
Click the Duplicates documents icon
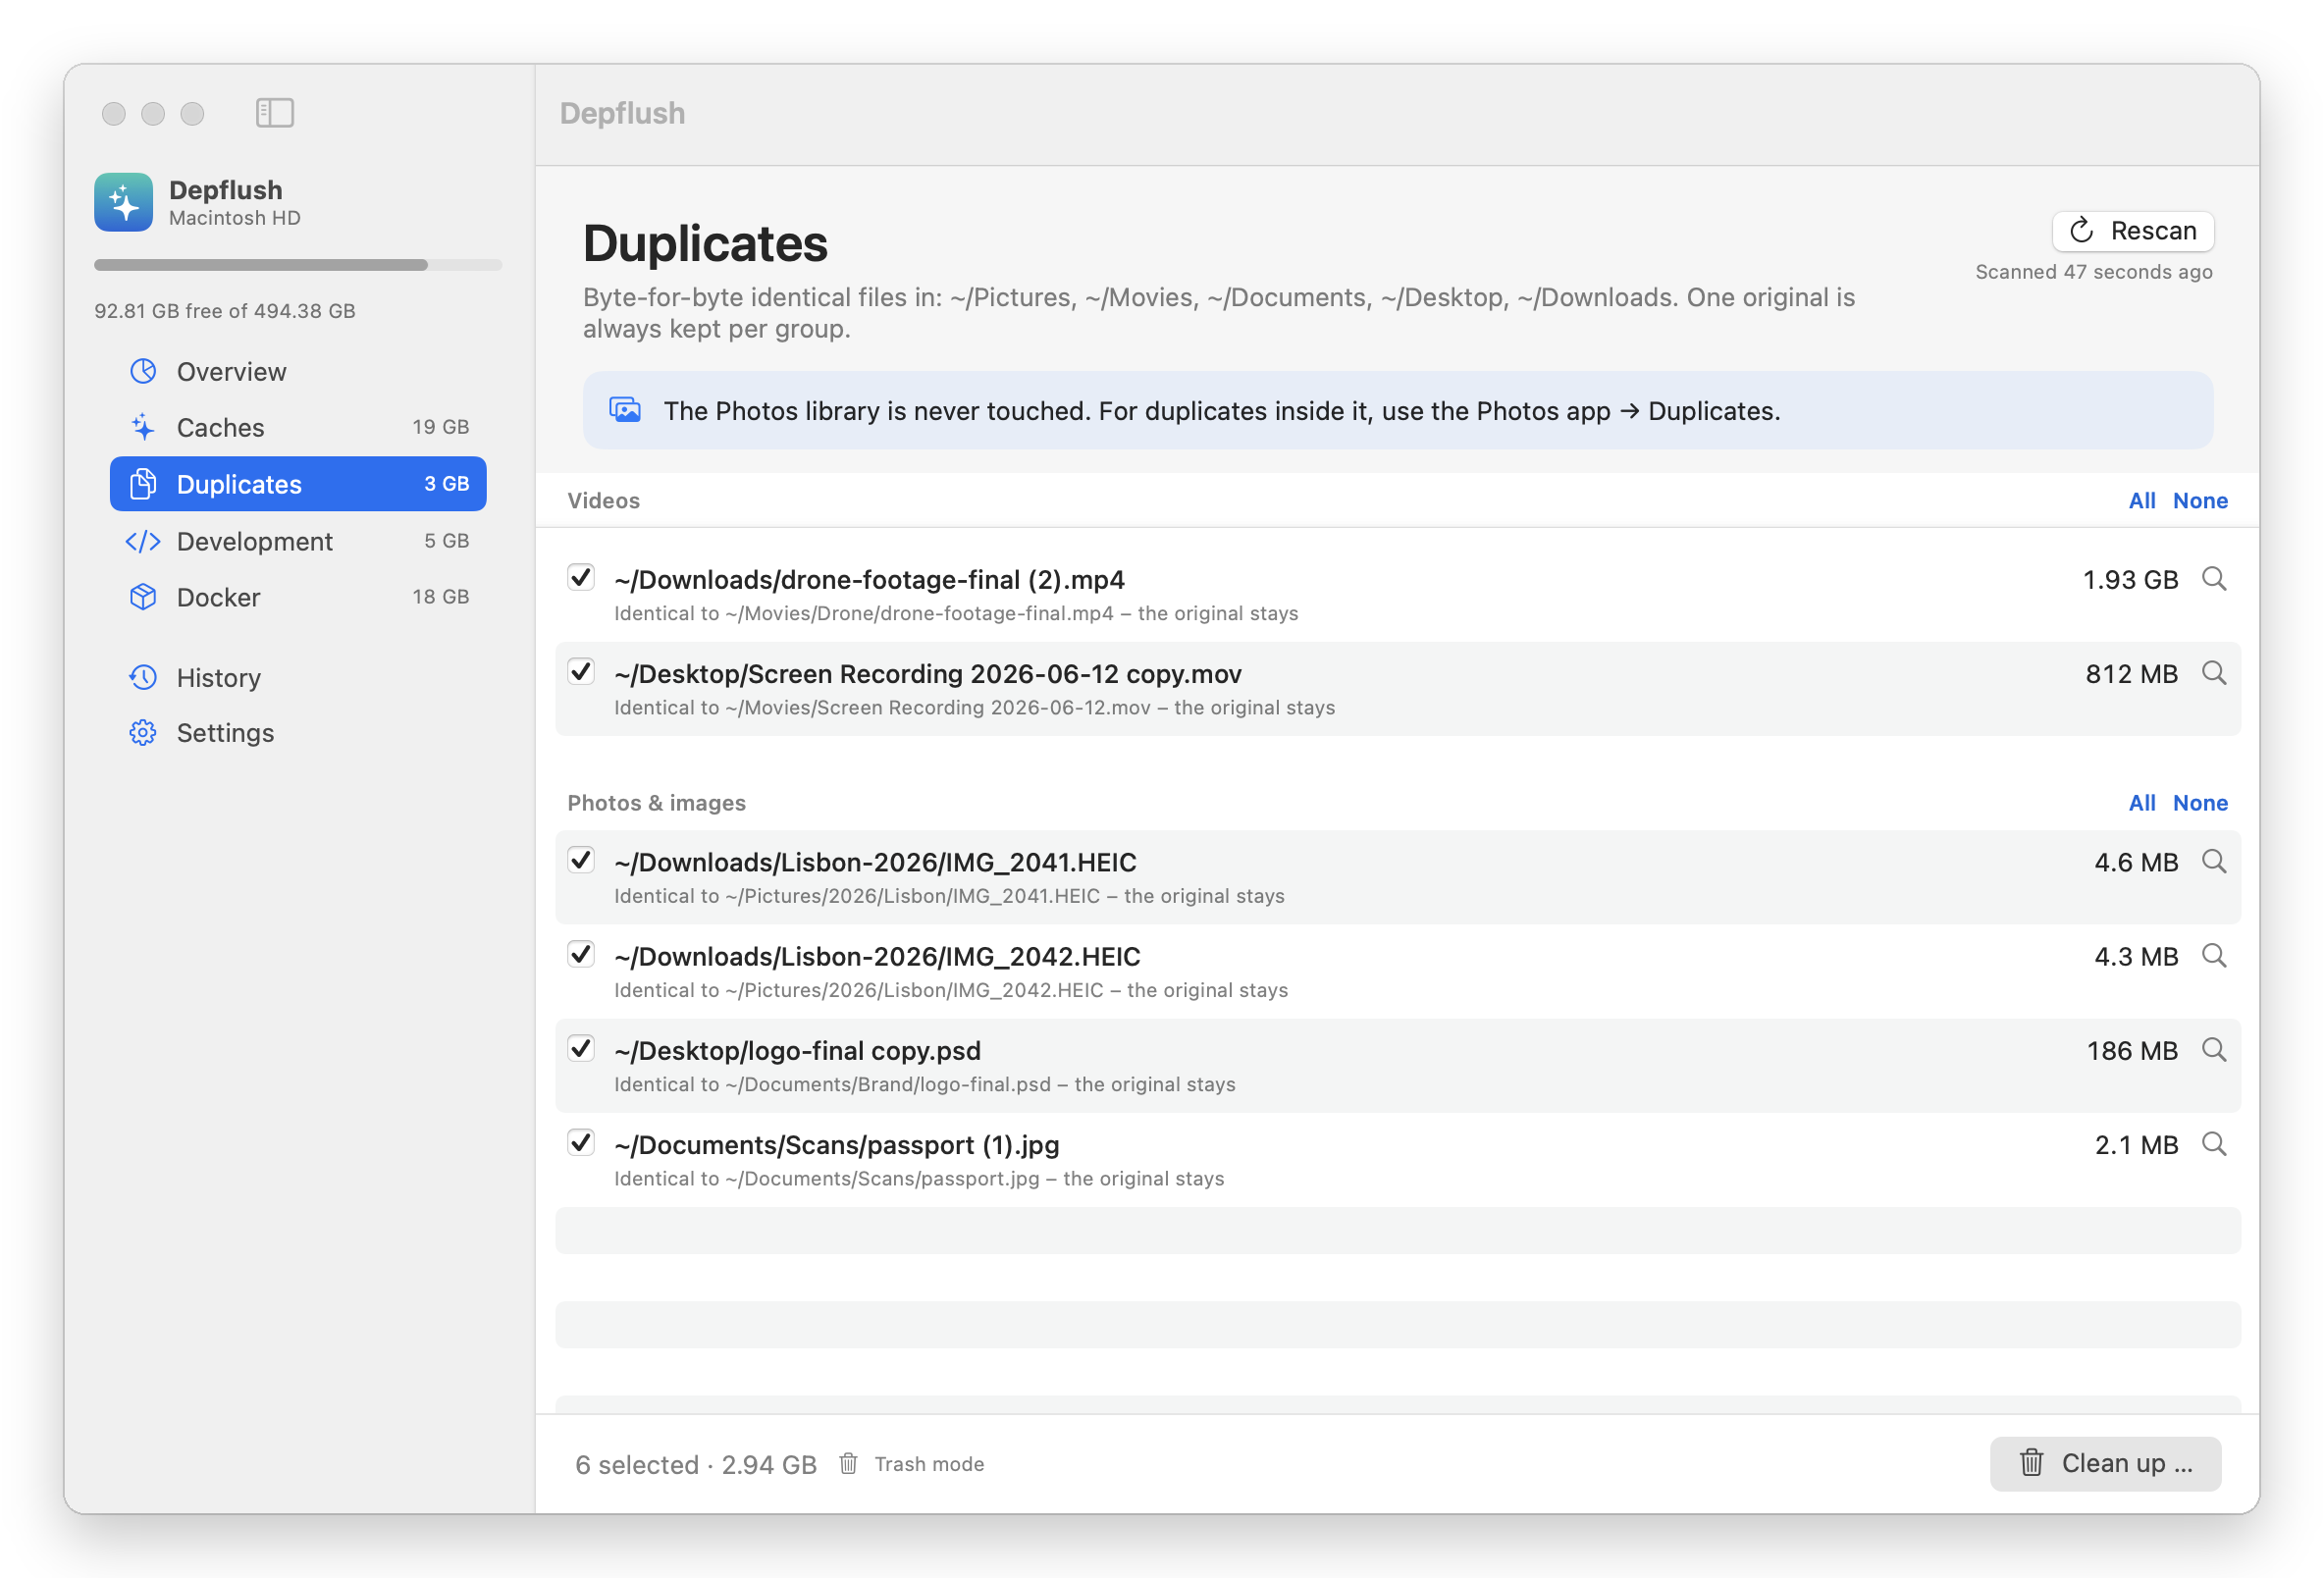143,485
